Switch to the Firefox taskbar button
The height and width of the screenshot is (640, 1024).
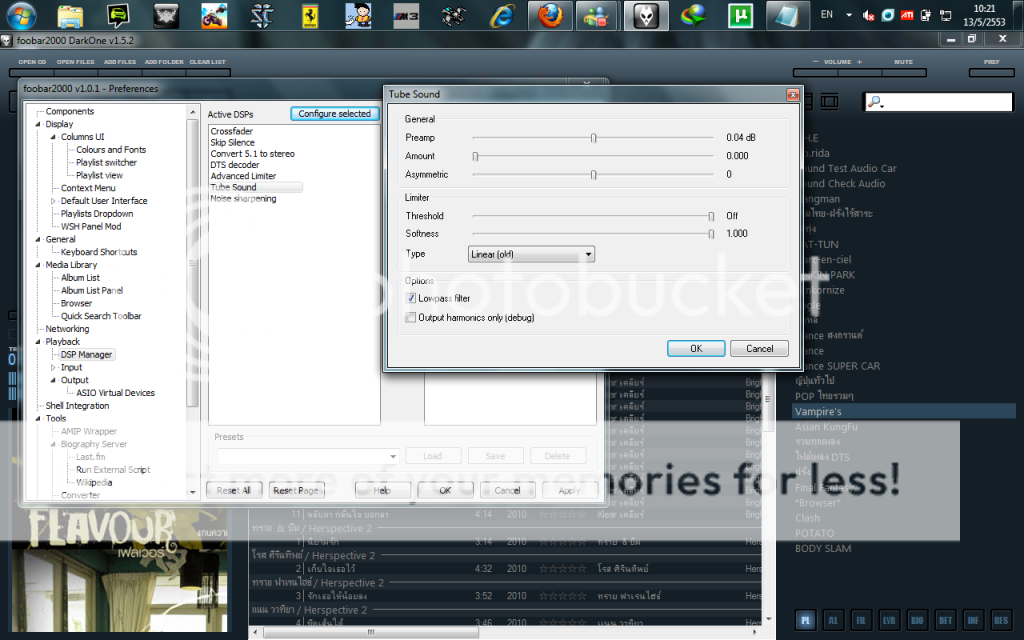(x=550, y=16)
